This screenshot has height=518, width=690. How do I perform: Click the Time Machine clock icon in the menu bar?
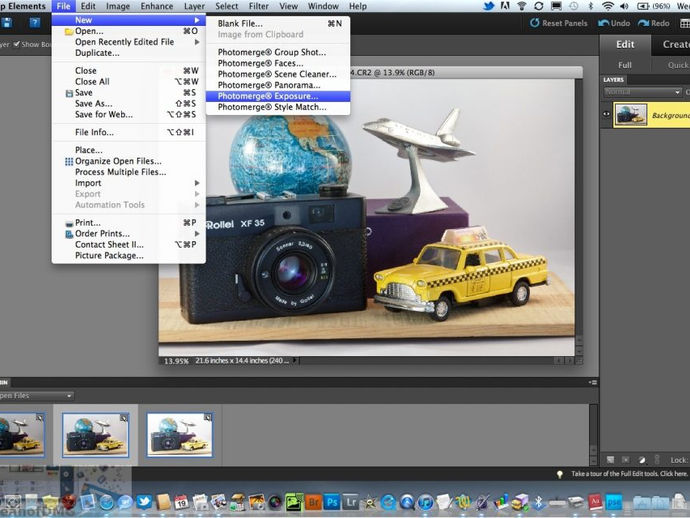tap(574, 6)
